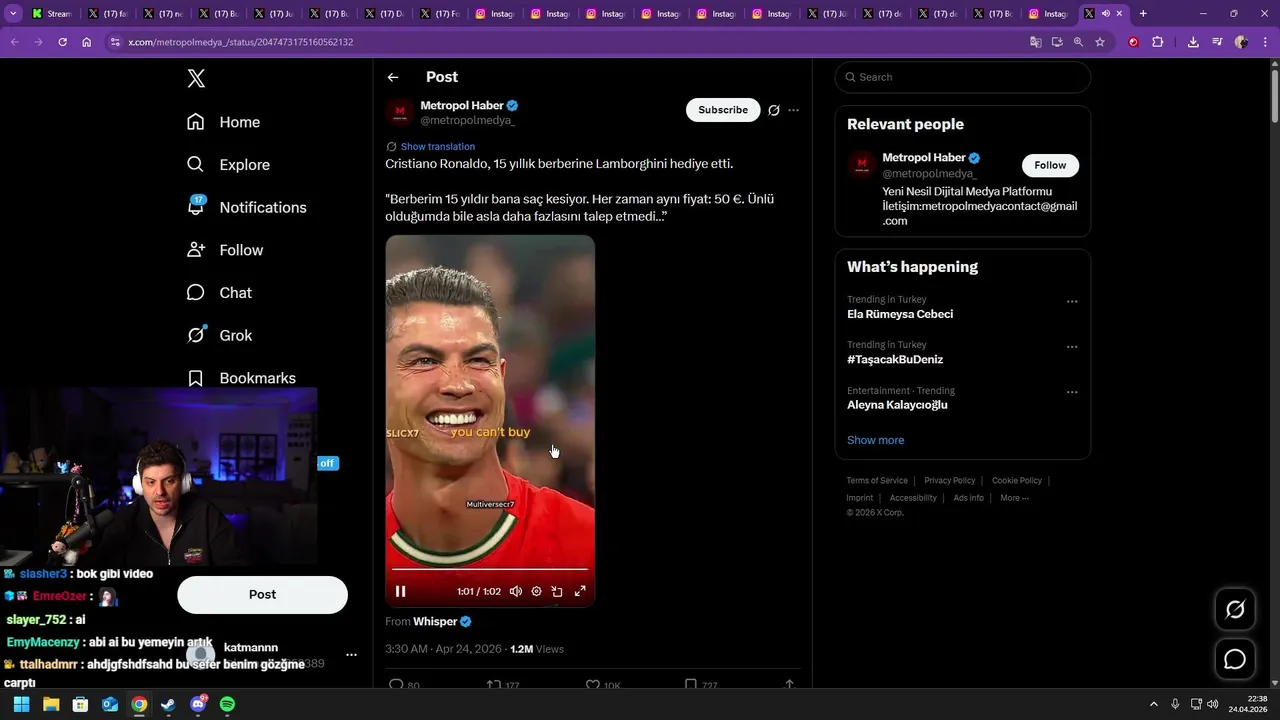1280x720 pixels.
Task: Open Chrome tab search dropdown
Action: click(13, 14)
